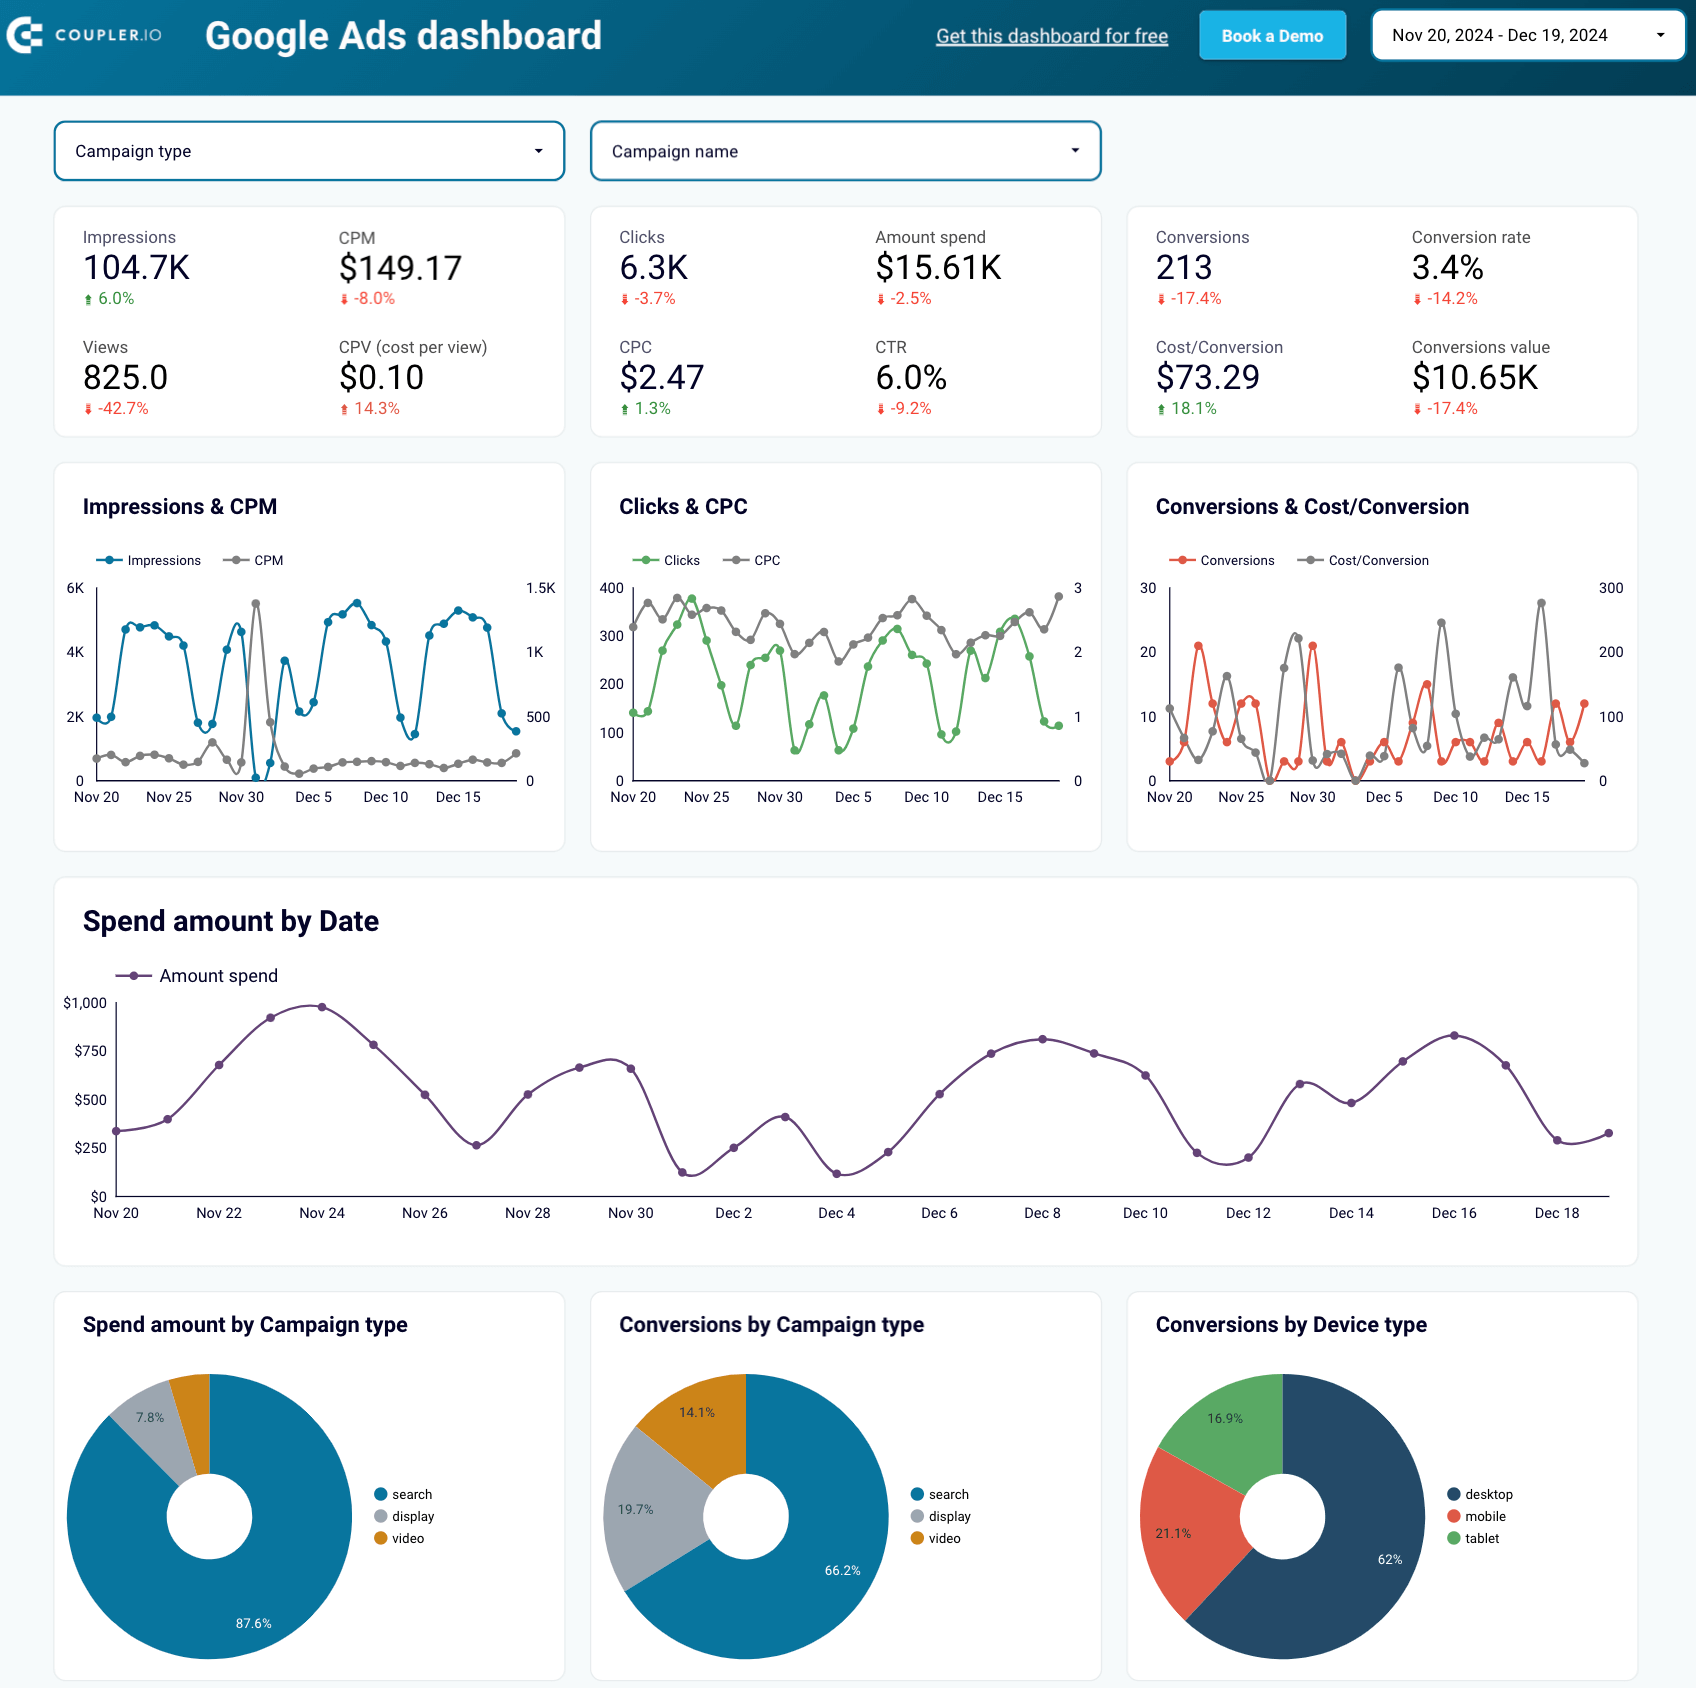Viewport: 1696px width, 1688px height.
Task: Click the 'Conversions by Device type' title
Action: click(x=1291, y=1325)
